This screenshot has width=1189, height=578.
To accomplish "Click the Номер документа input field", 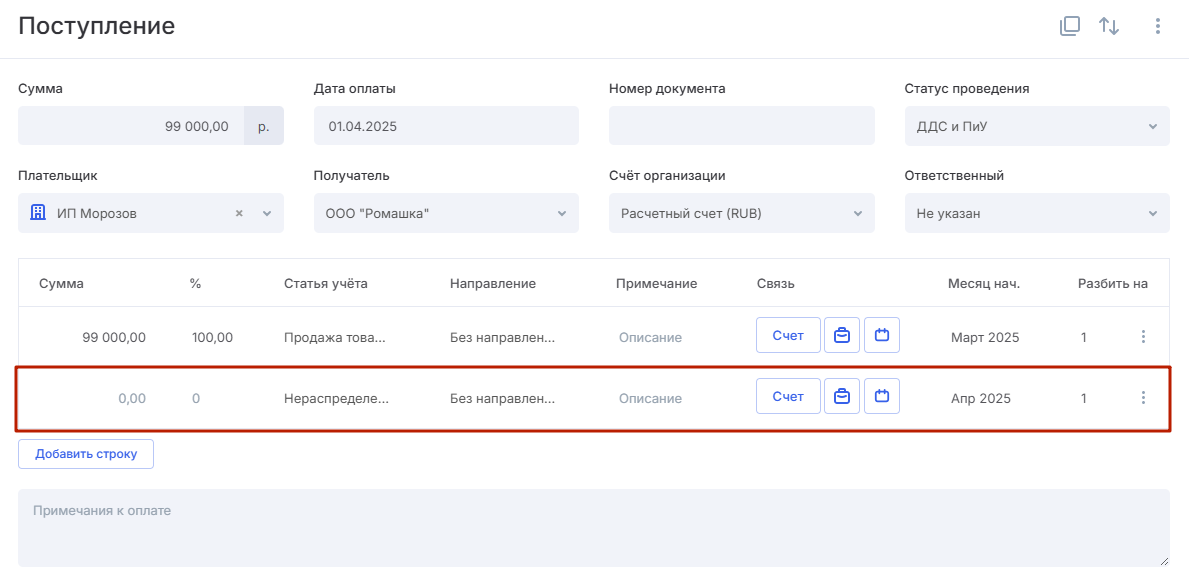I will pyautogui.click(x=742, y=126).
